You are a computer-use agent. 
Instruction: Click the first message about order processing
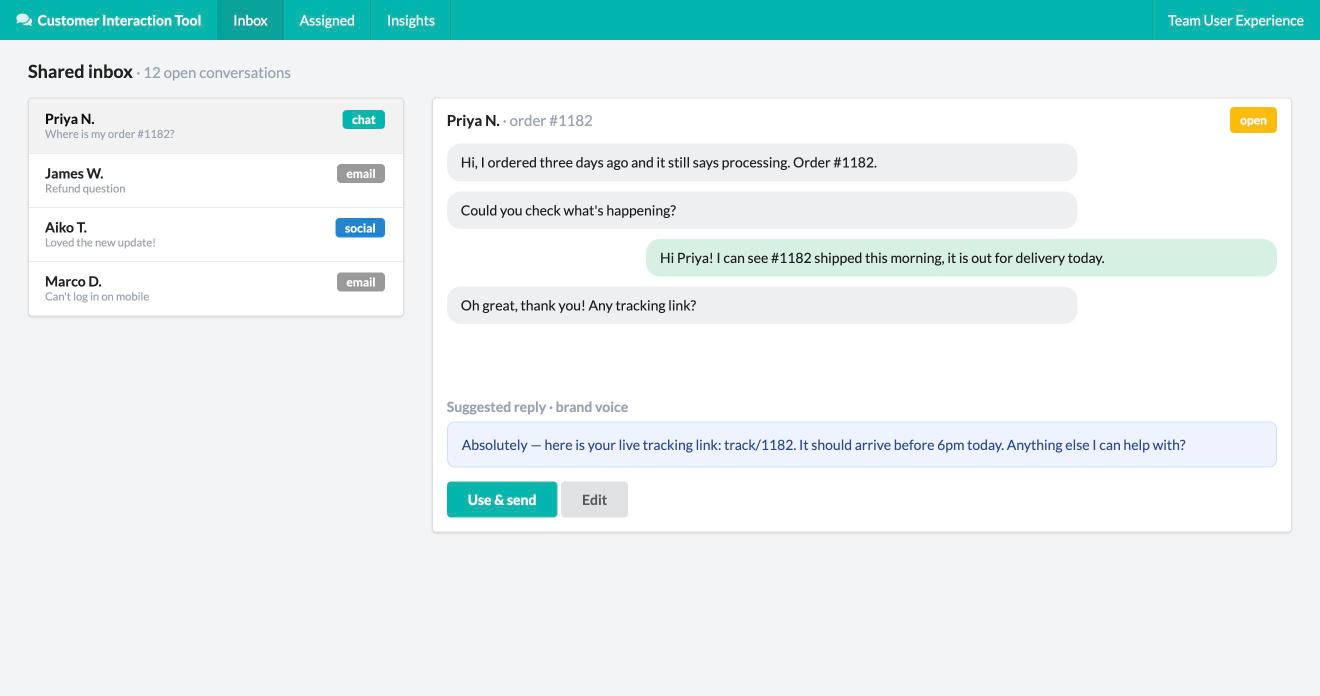pyautogui.click(x=762, y=162)
